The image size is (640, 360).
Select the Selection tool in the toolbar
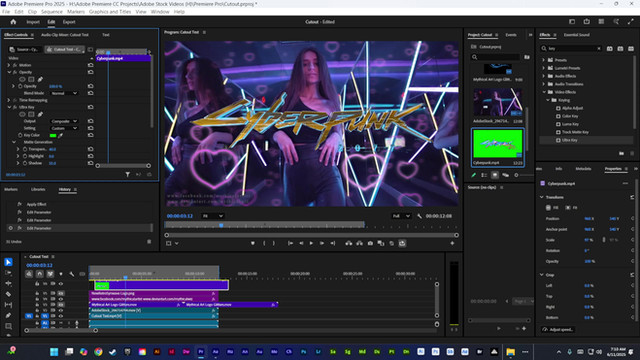(8, 262)
